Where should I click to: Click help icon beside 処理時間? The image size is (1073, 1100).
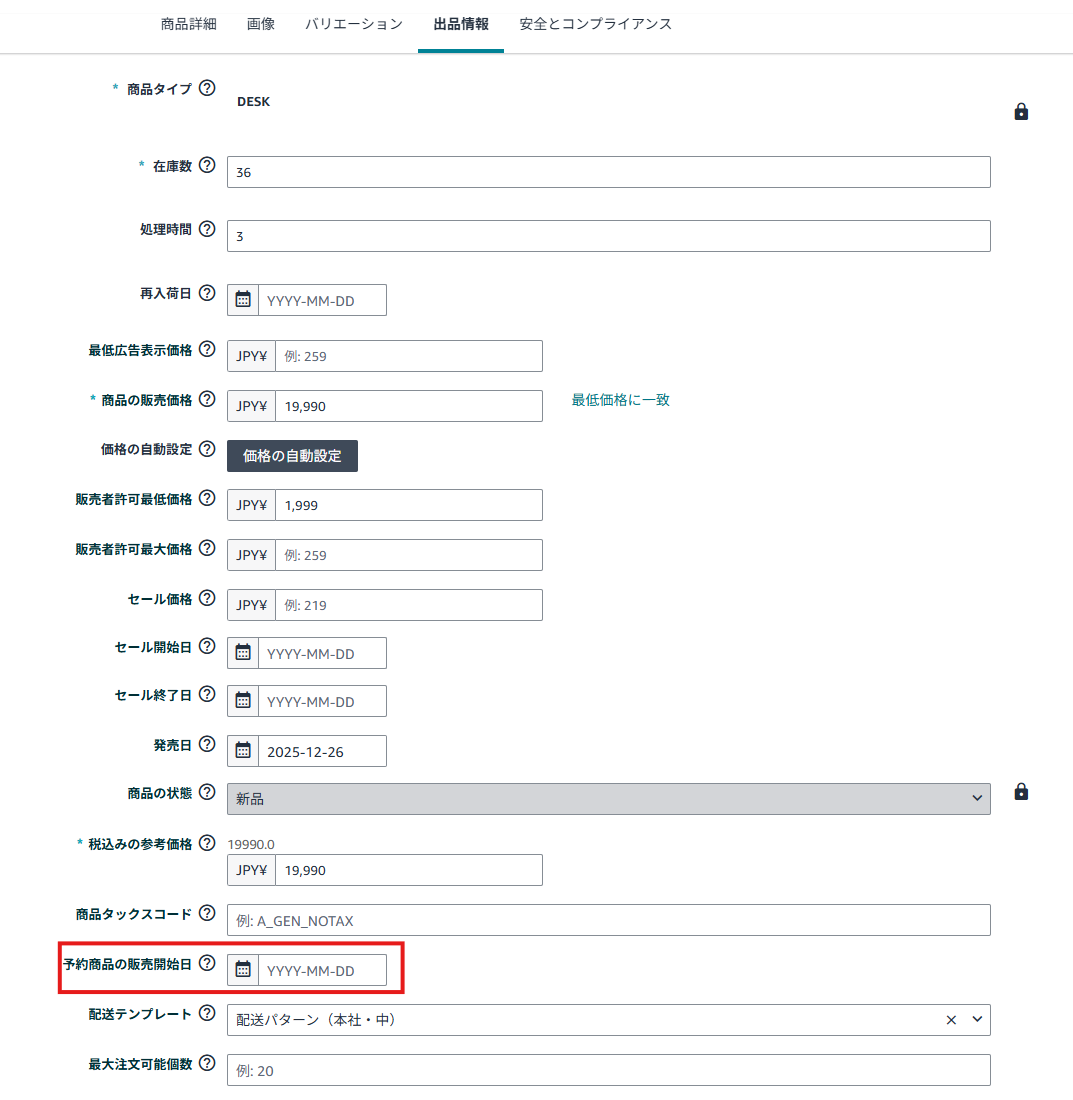207,229
